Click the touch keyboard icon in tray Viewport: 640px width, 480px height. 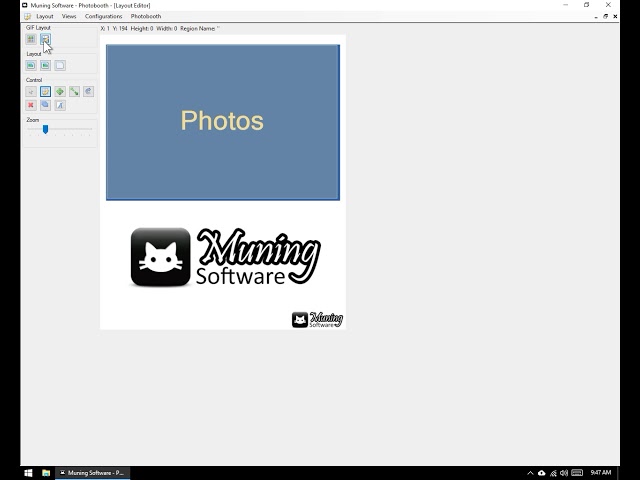pos(577,473)
